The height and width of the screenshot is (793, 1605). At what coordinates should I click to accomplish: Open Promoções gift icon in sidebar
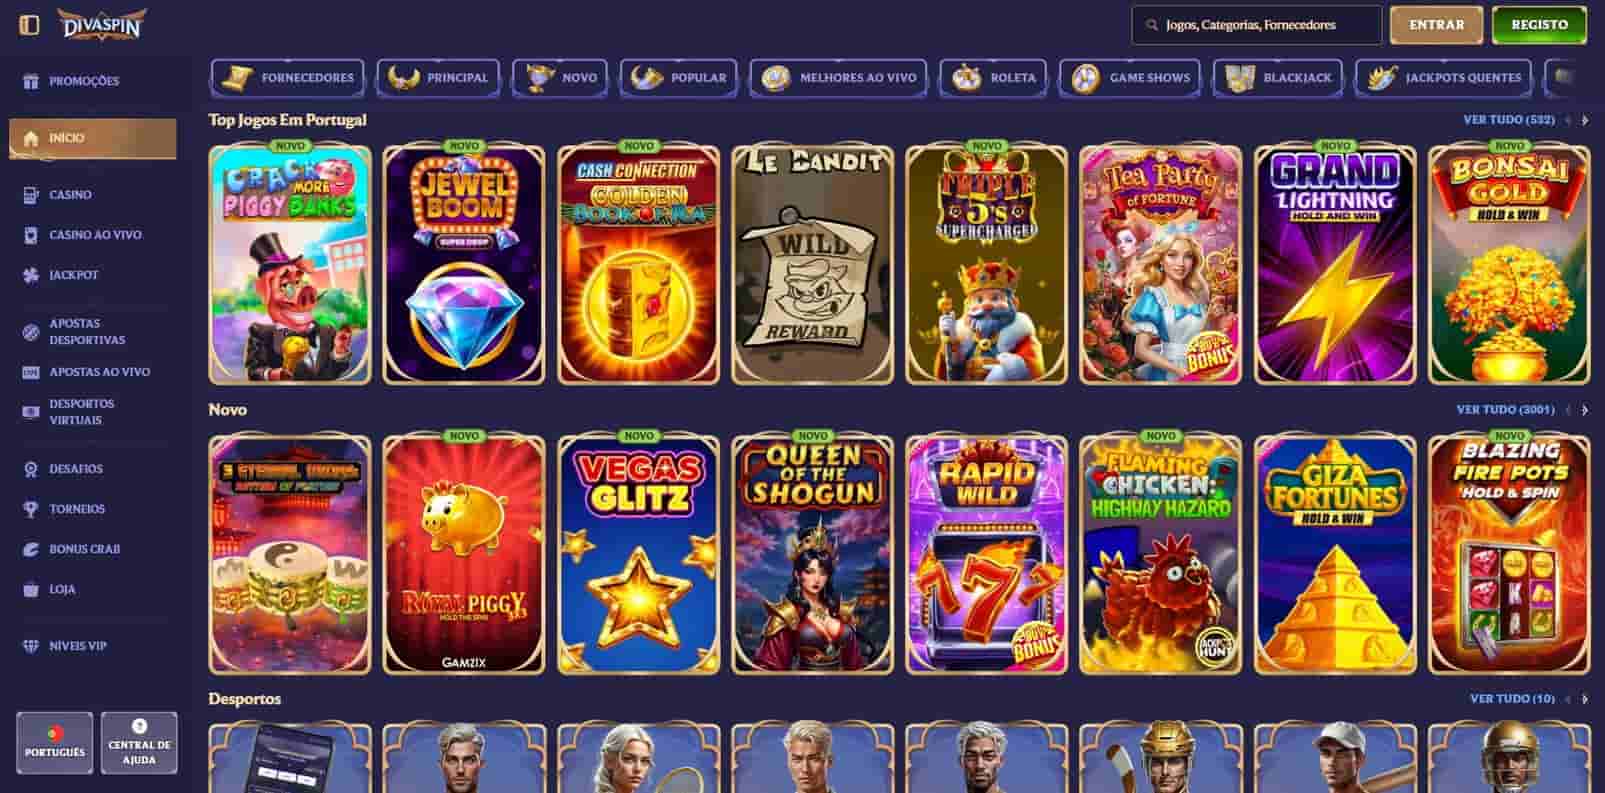click(x=31, y=81)
